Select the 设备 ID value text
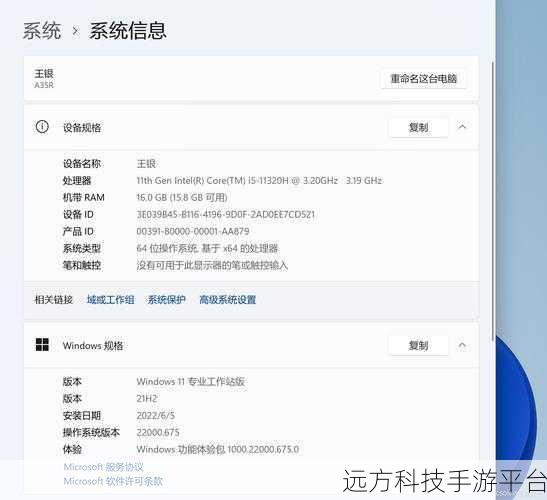Screen dimensions: 547x500 click(225, 215)
